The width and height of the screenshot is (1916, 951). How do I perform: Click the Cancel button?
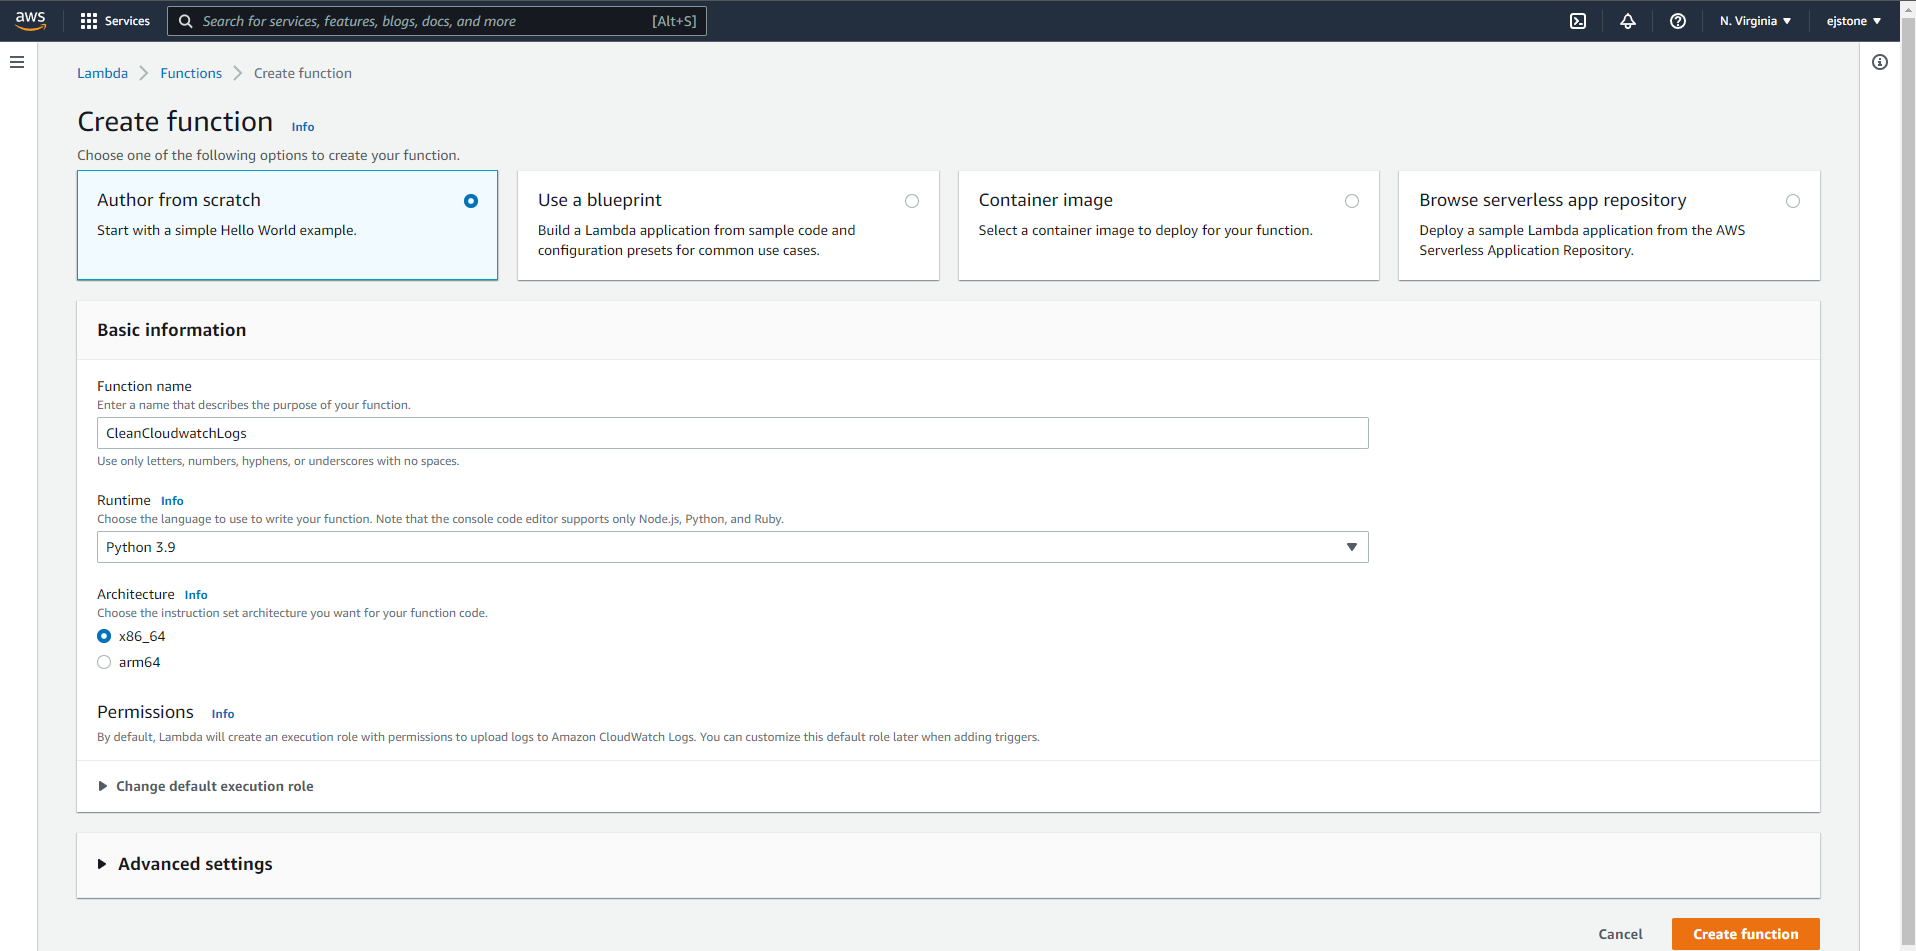click(1620, 934)
